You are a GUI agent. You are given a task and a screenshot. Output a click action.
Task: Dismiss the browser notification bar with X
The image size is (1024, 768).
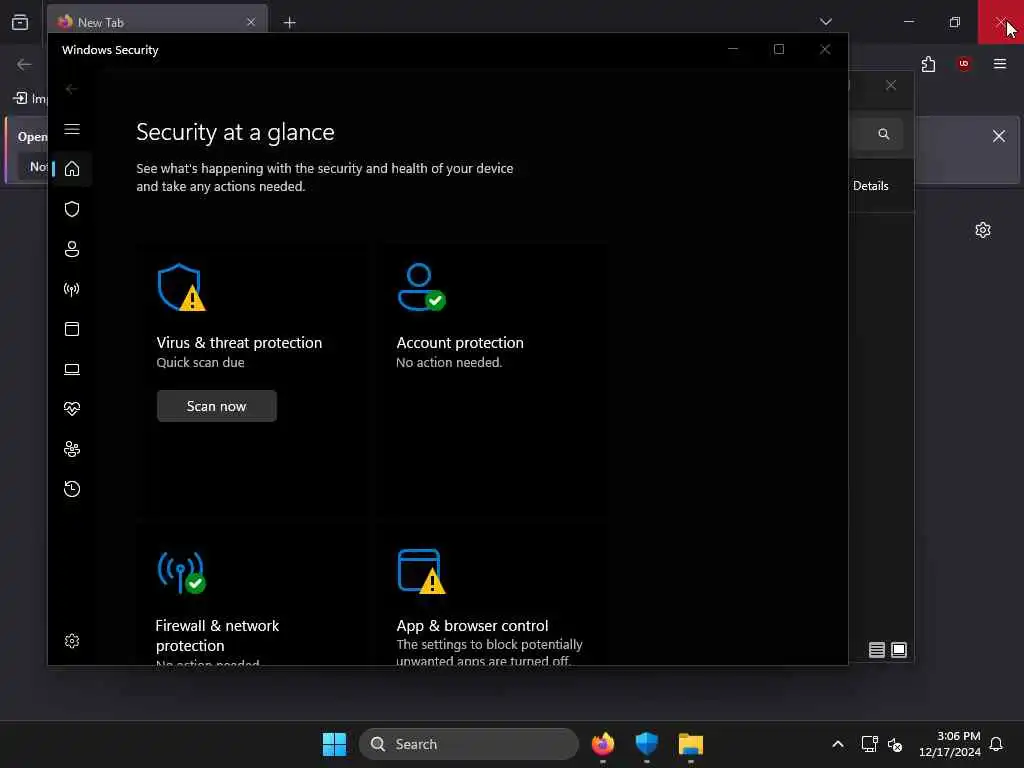pyautogui.click(x=999, y=136)
